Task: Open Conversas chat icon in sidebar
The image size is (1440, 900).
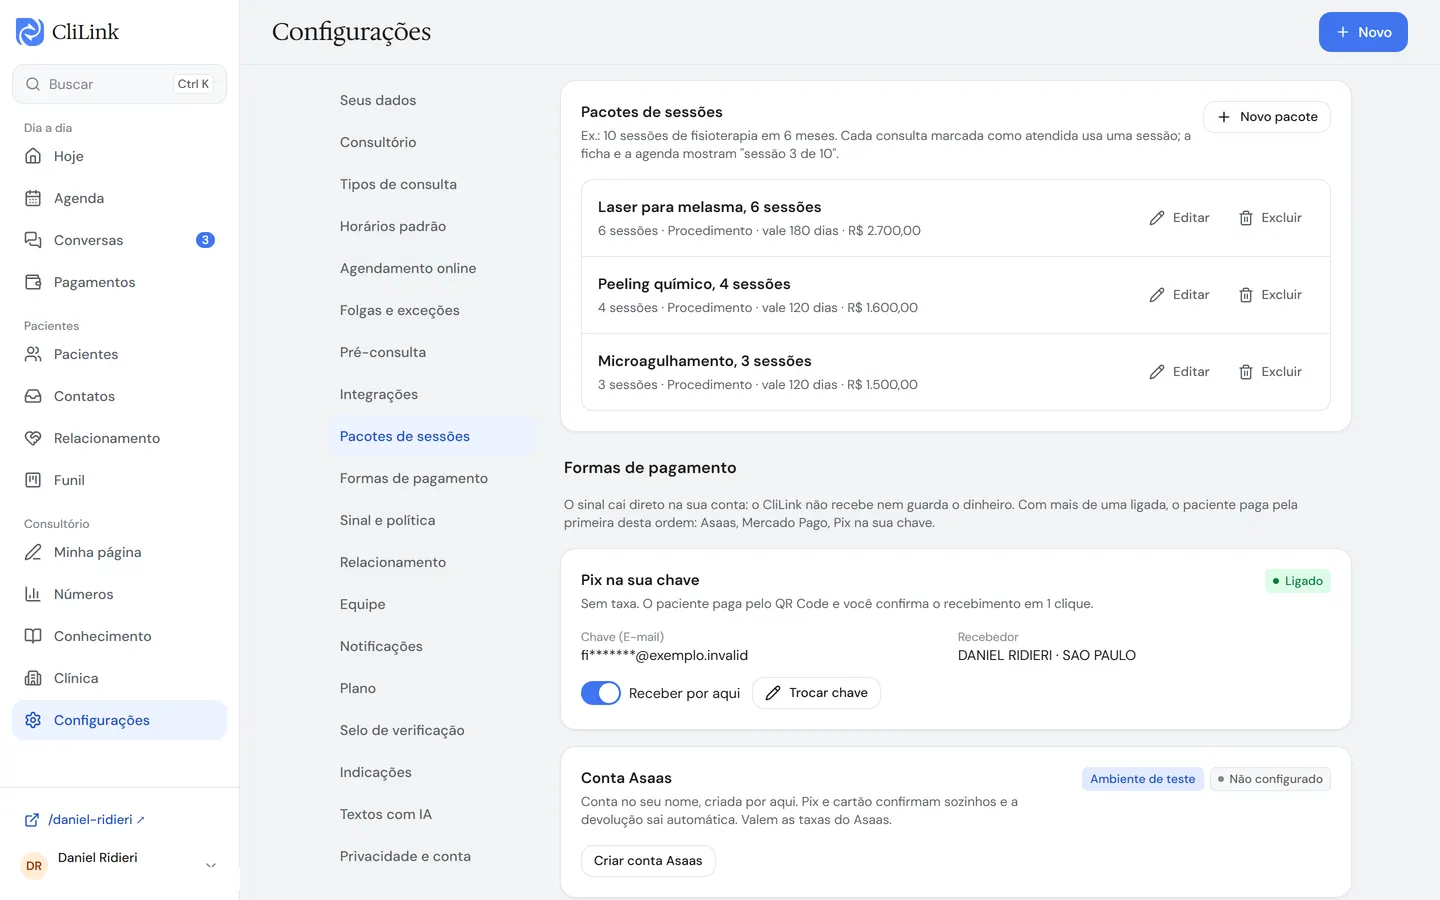Action: coord(33,240)
